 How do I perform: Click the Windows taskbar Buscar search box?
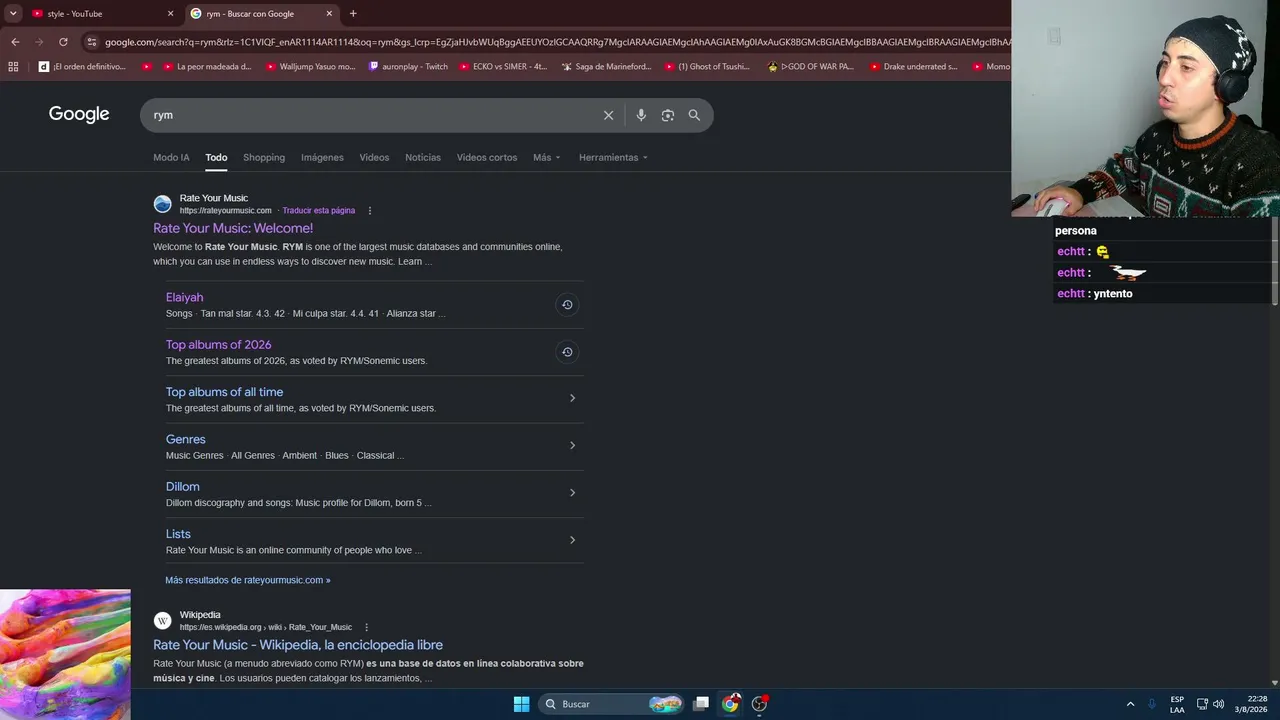(x=612, y=704)
